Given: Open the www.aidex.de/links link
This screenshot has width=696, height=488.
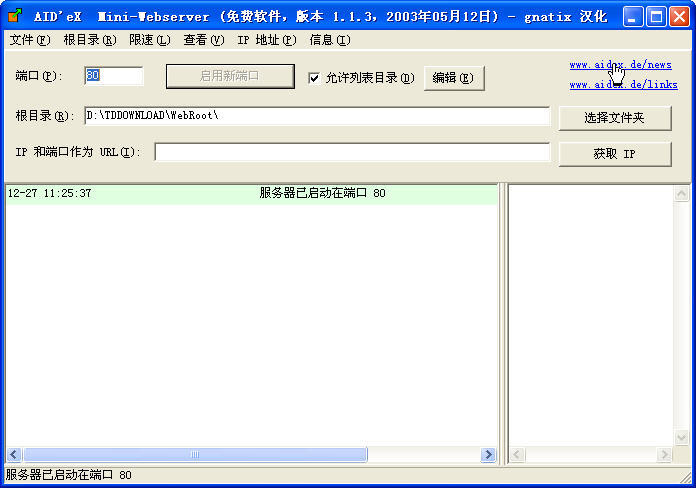Looking at the screenshot, I should 623,84.
